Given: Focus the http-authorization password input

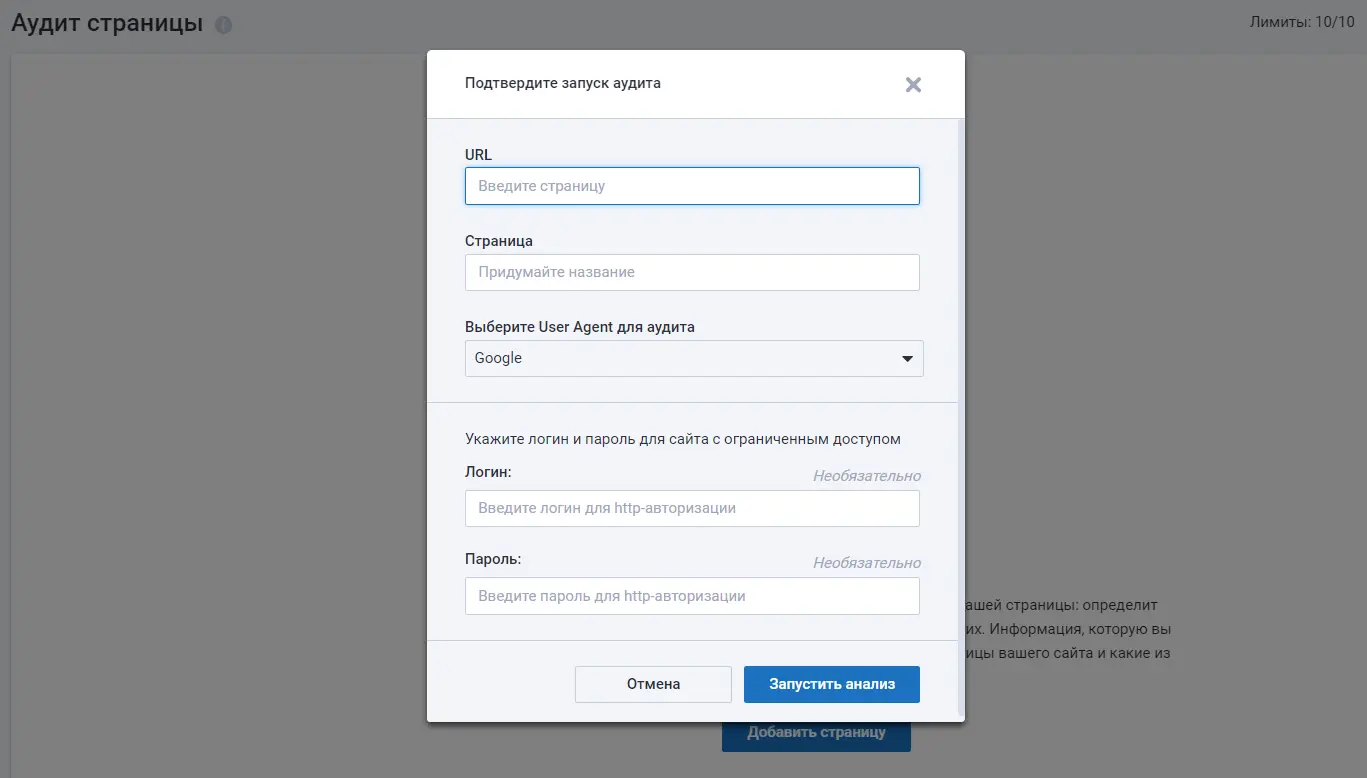Looking at the screenshot, I should [691, 596].
